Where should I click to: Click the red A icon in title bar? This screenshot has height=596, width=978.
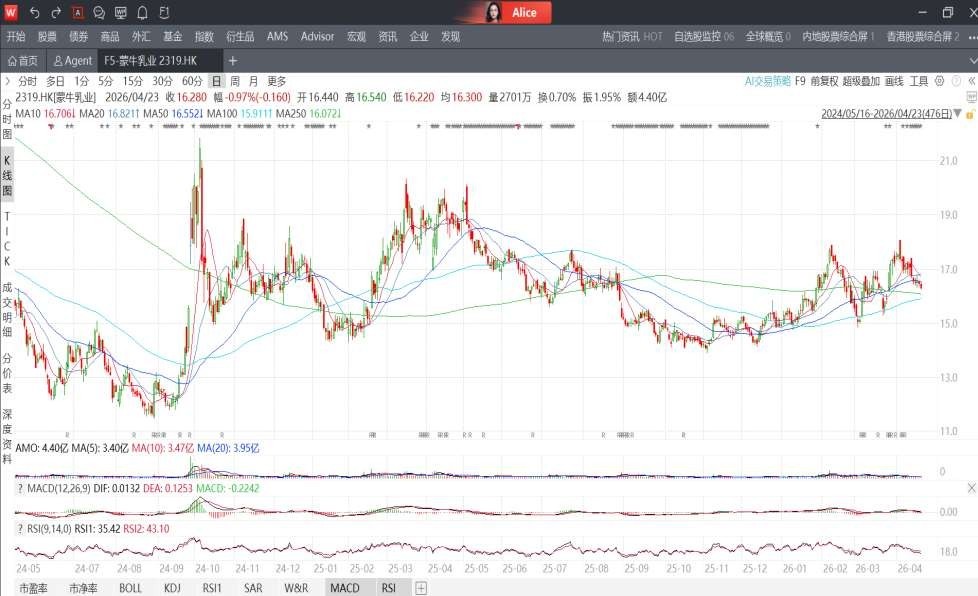(x=78, y=13)
